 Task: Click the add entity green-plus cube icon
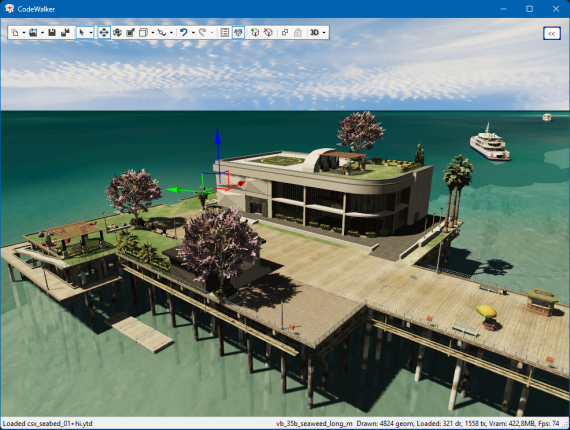point(255,33)
